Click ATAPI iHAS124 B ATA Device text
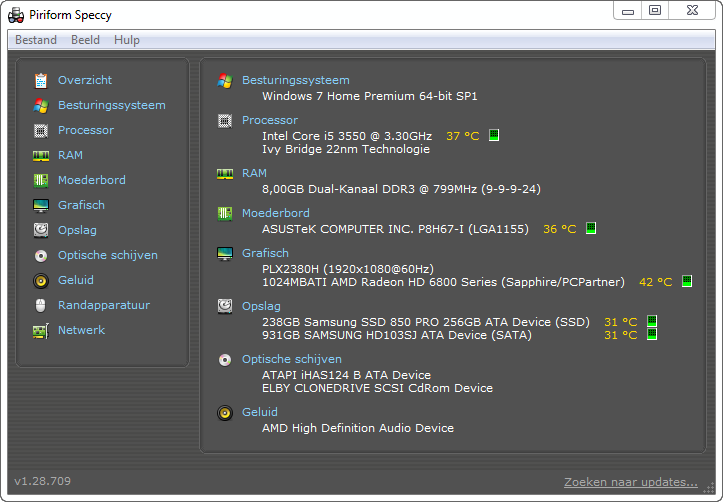This screenshot has width=723, height=502. [346, 375]
